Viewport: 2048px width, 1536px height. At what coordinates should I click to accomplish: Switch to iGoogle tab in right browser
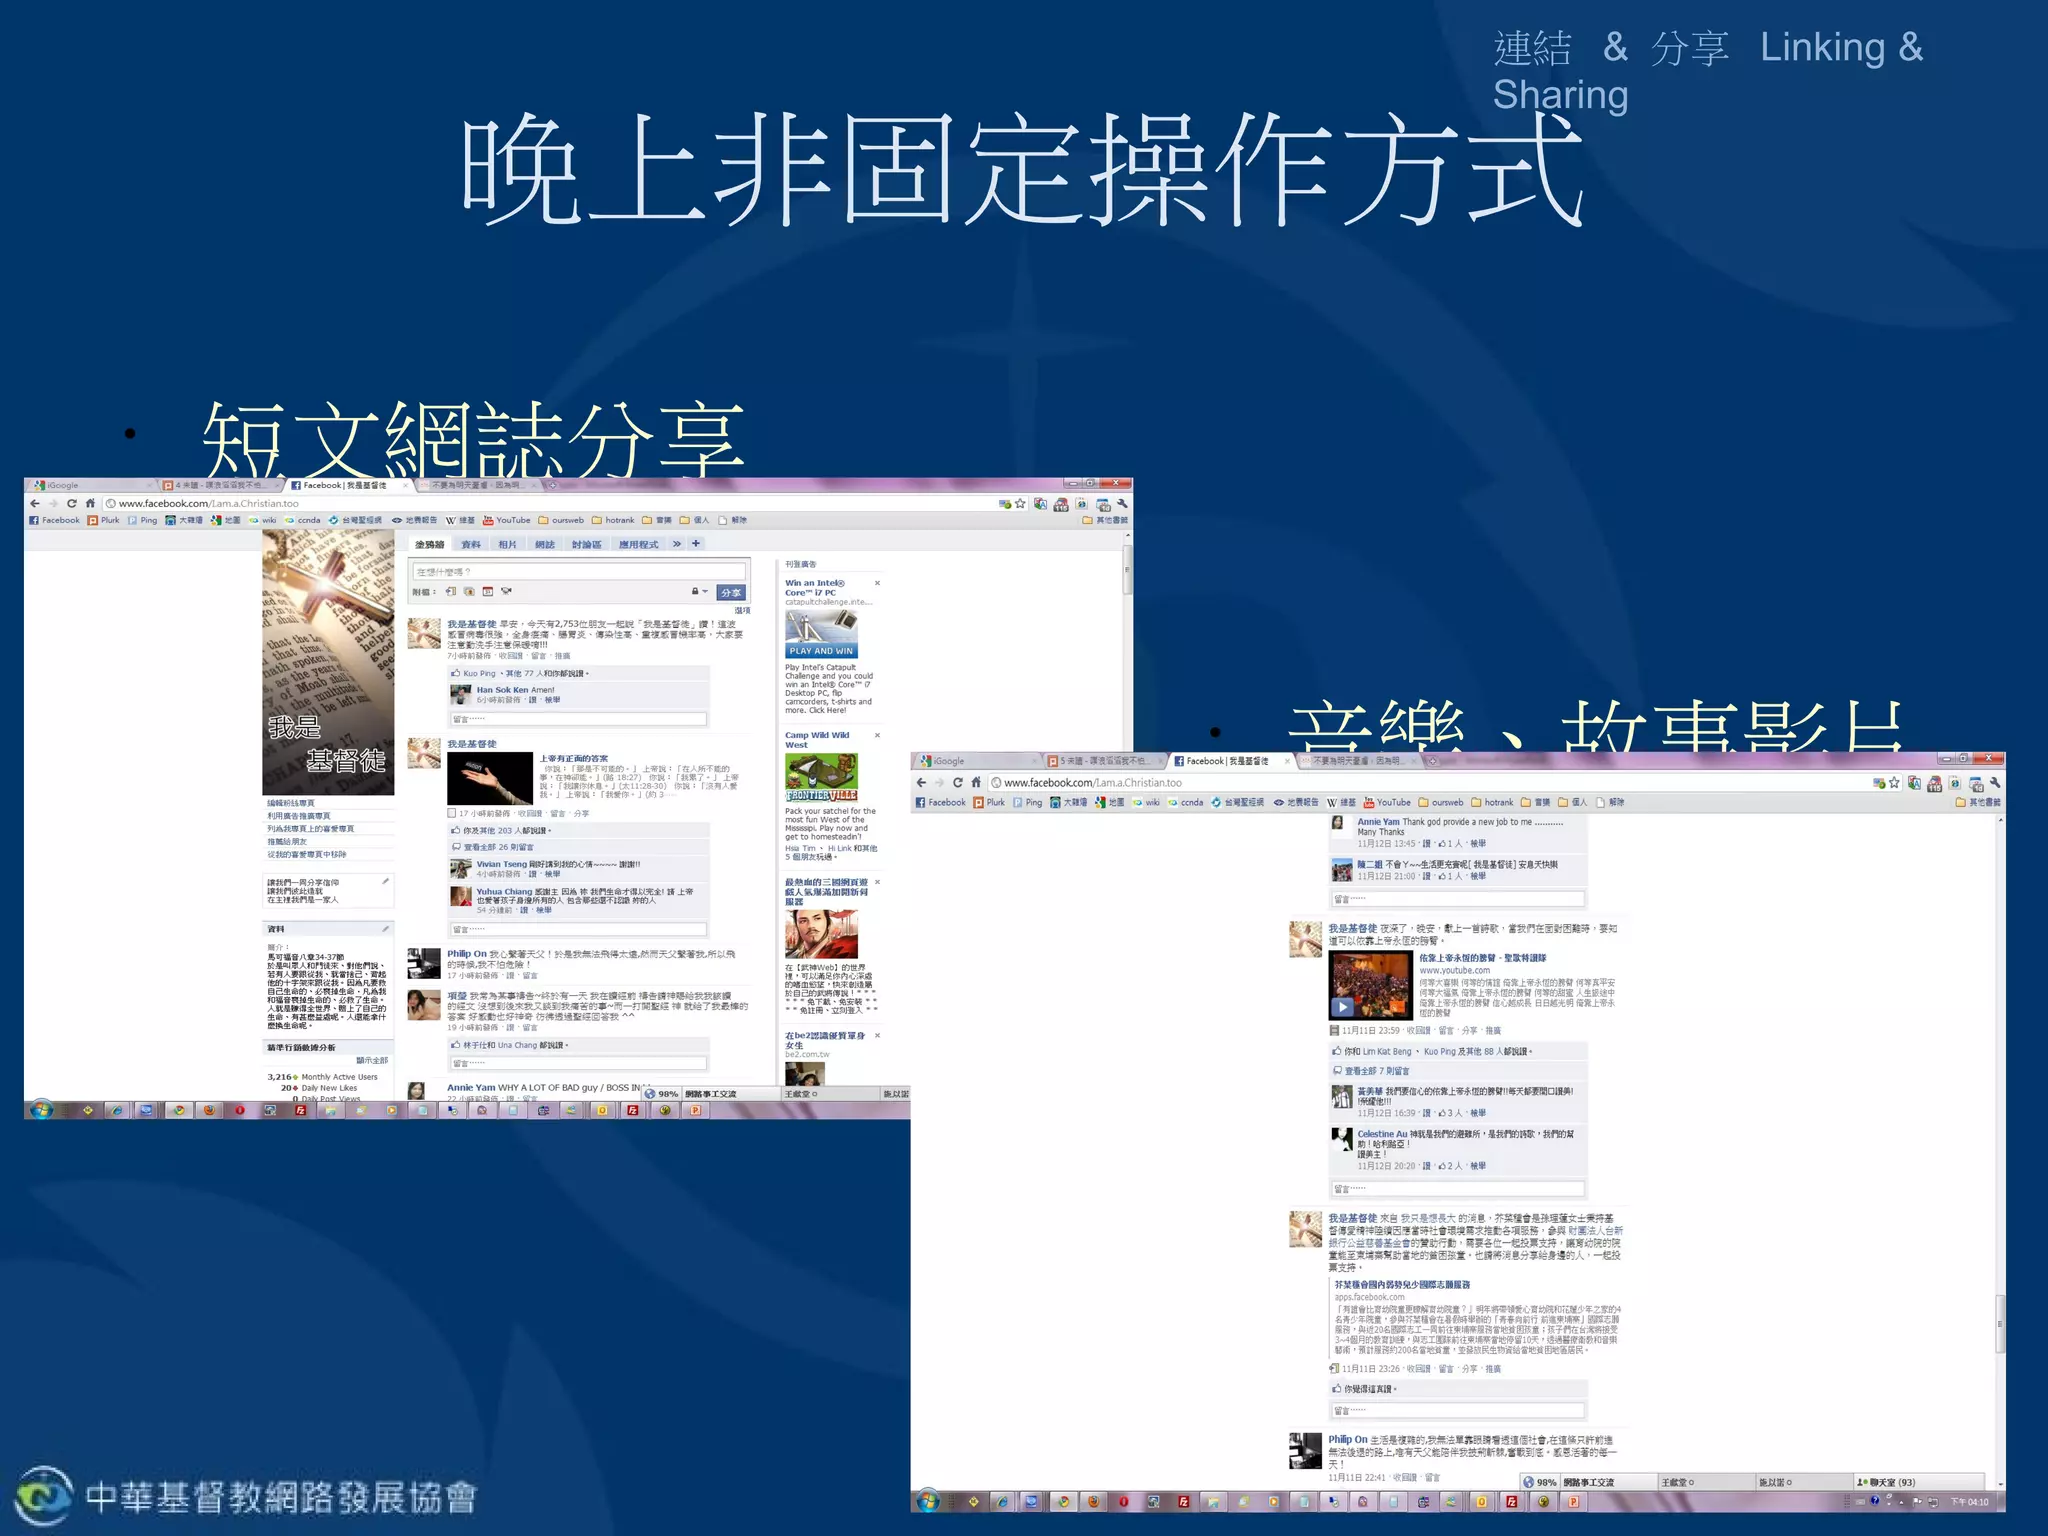click(975, 761)
